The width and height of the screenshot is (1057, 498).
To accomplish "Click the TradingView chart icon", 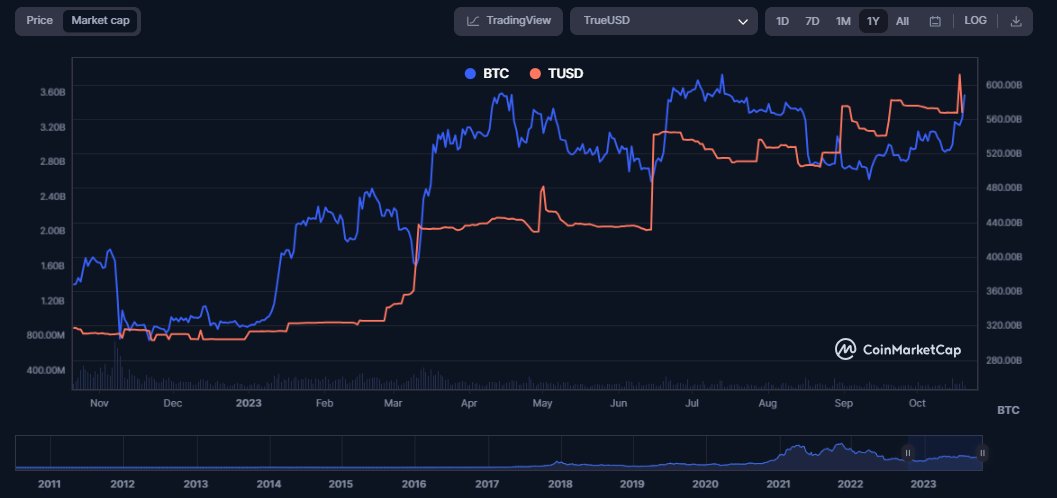I will [x=473, y=21].
